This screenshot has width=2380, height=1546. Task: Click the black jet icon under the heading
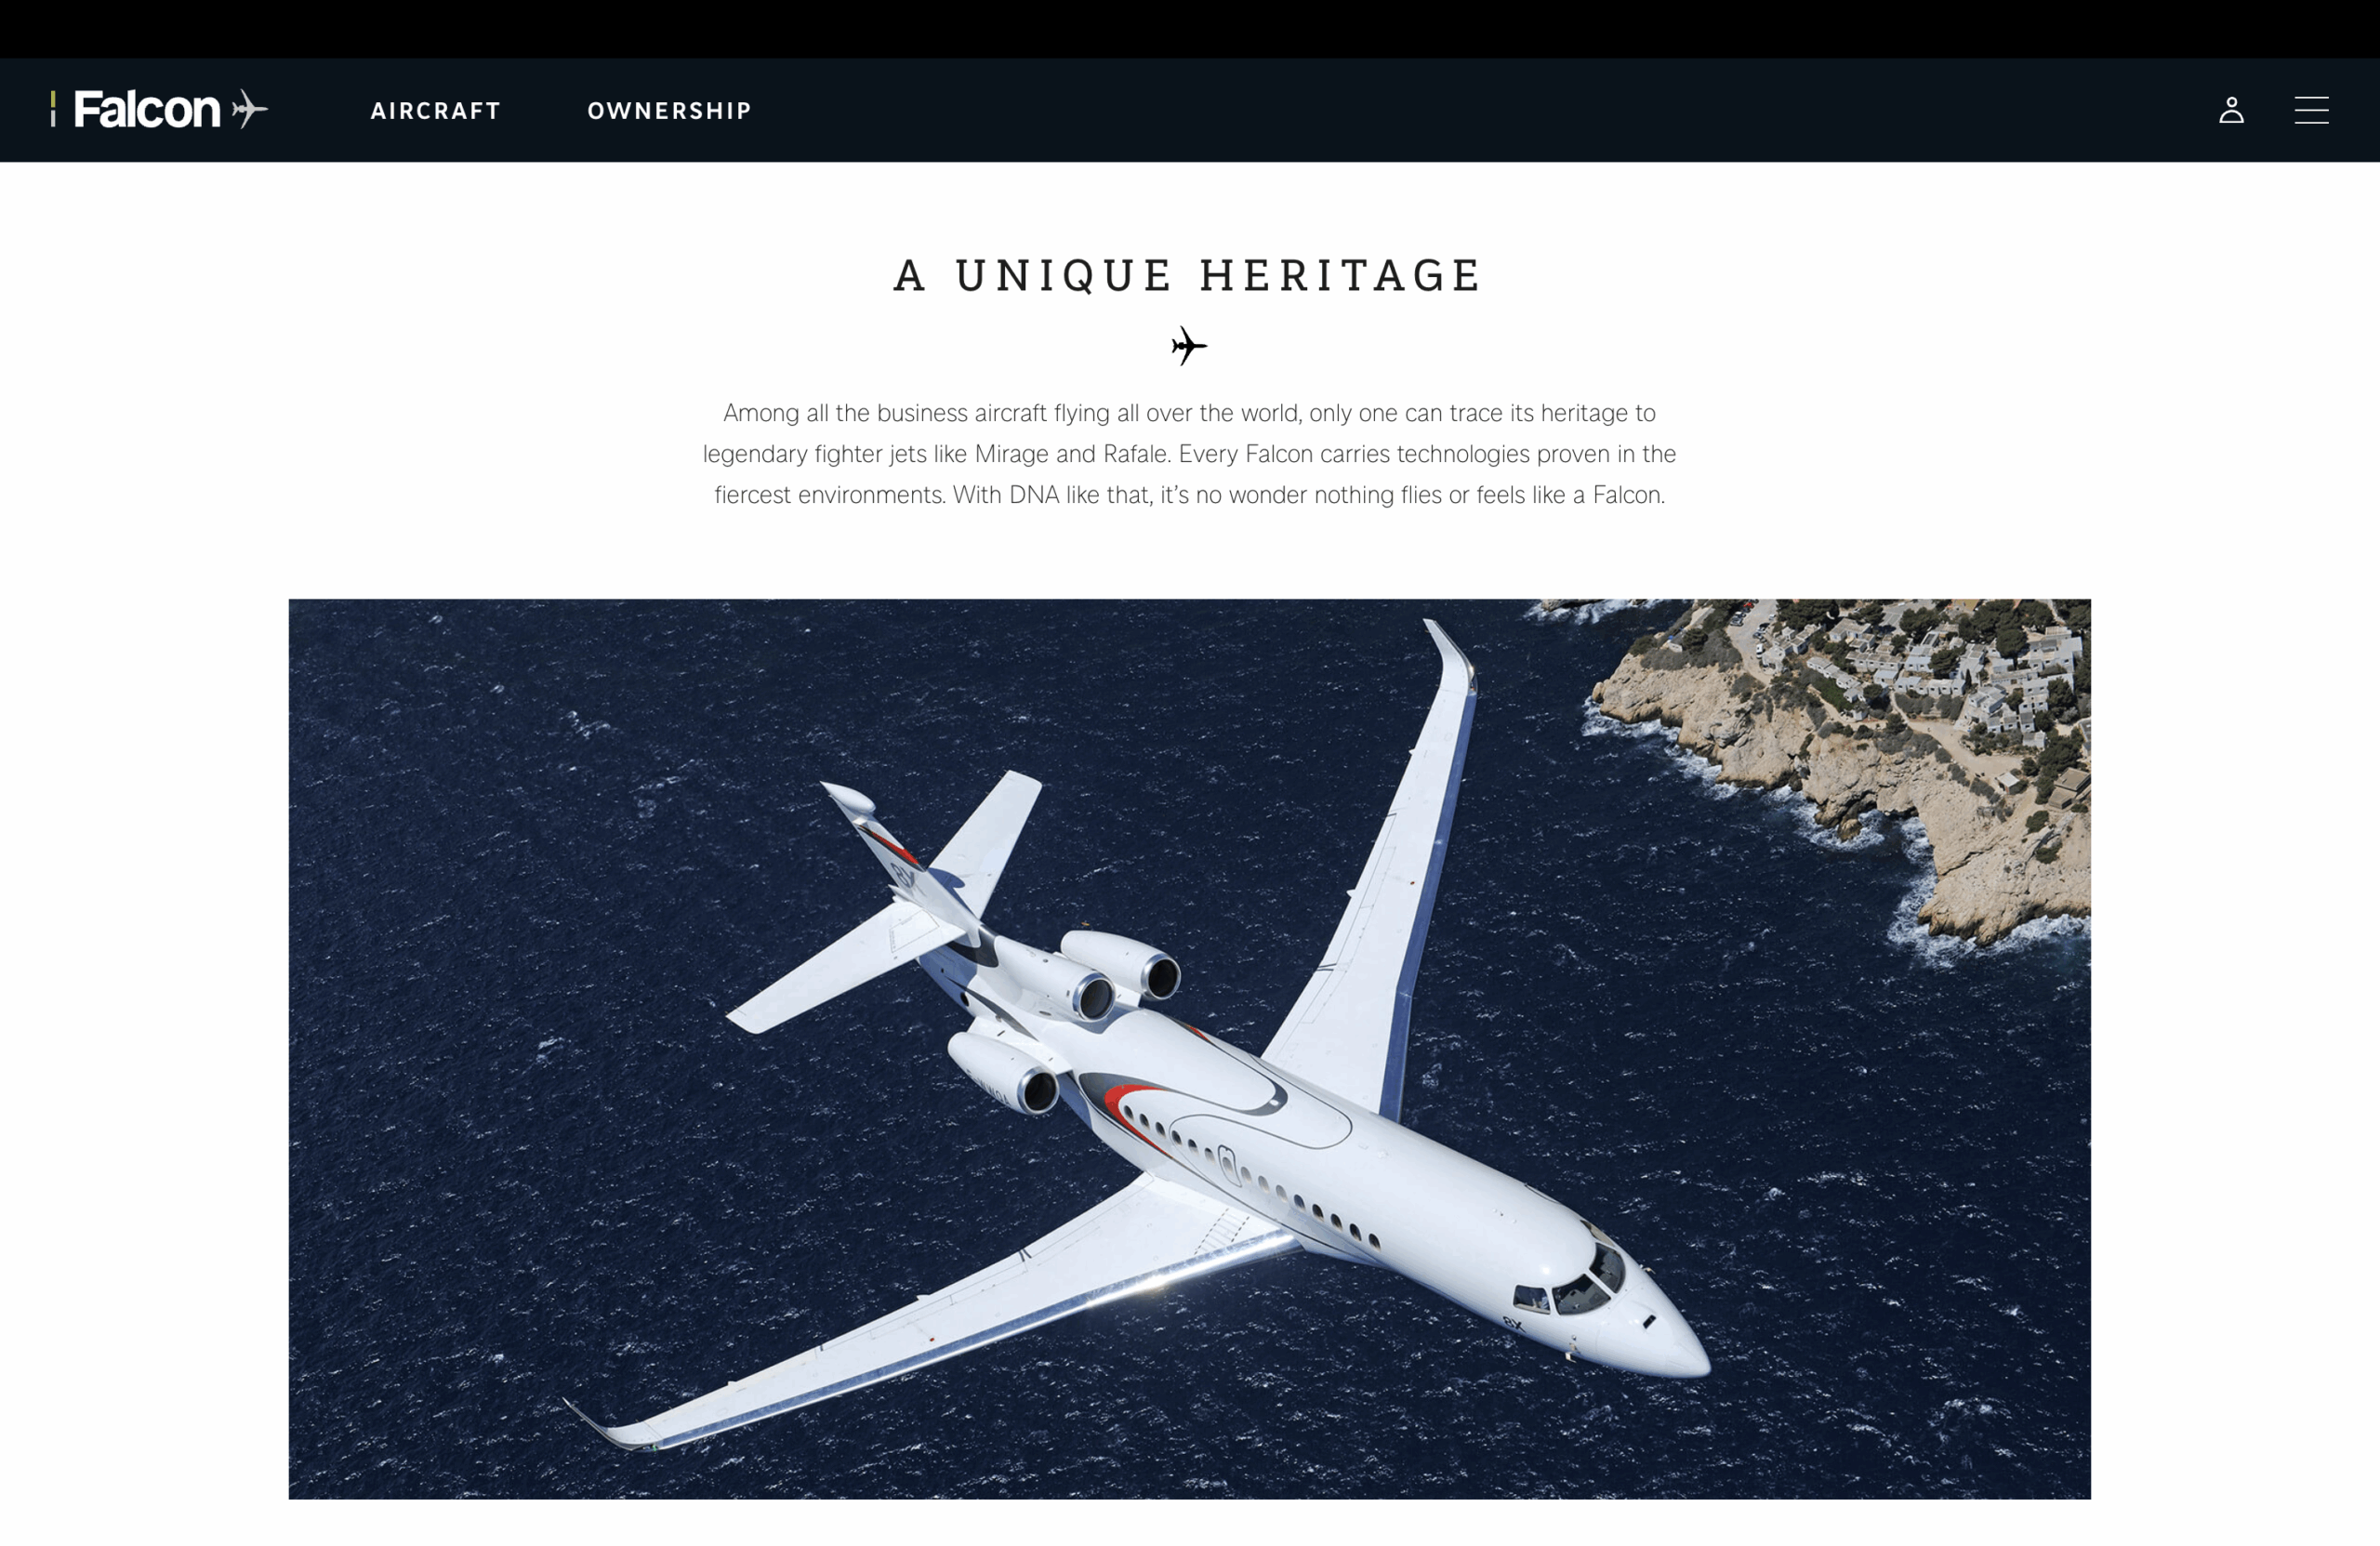pyautogui.click(x=1189, y=346)
